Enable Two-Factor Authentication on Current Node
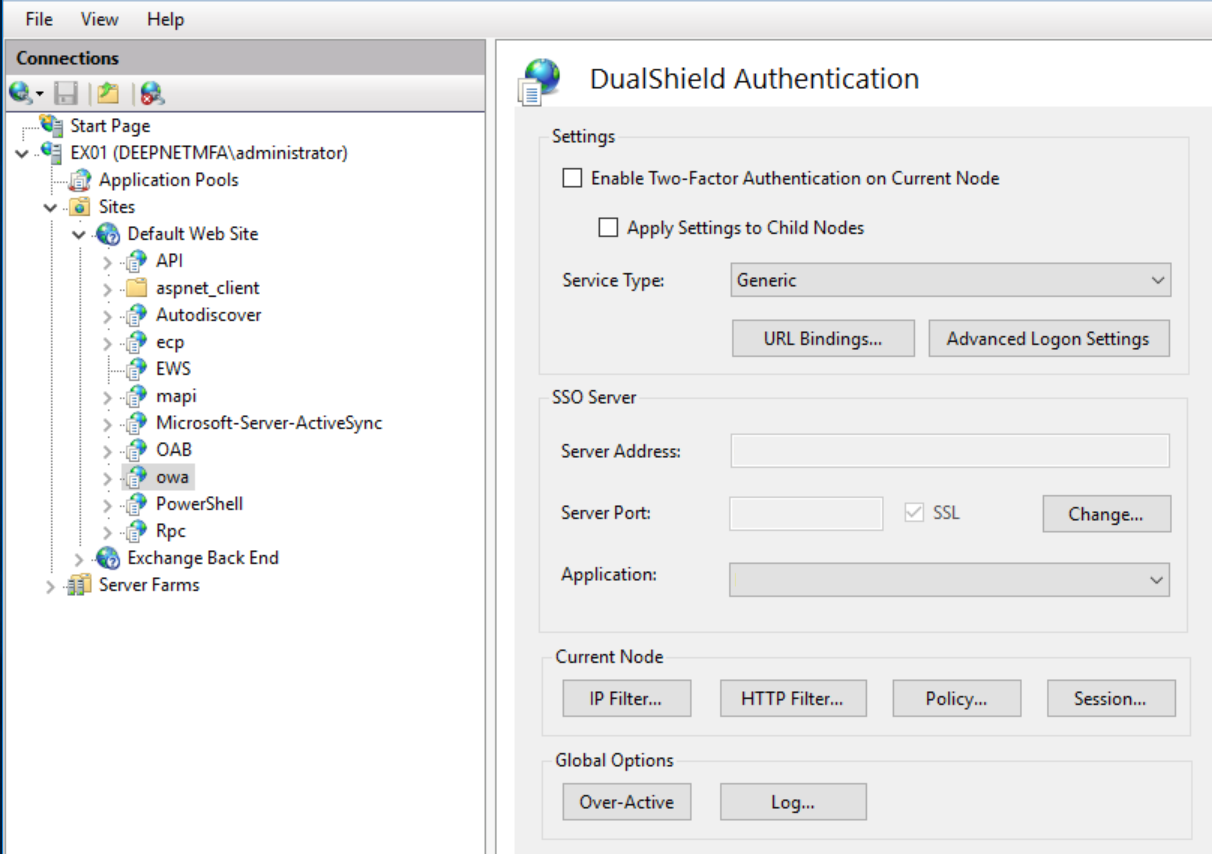Image resolution: width=1217 pixels, height=858 pixels. [x=572, y=179]
